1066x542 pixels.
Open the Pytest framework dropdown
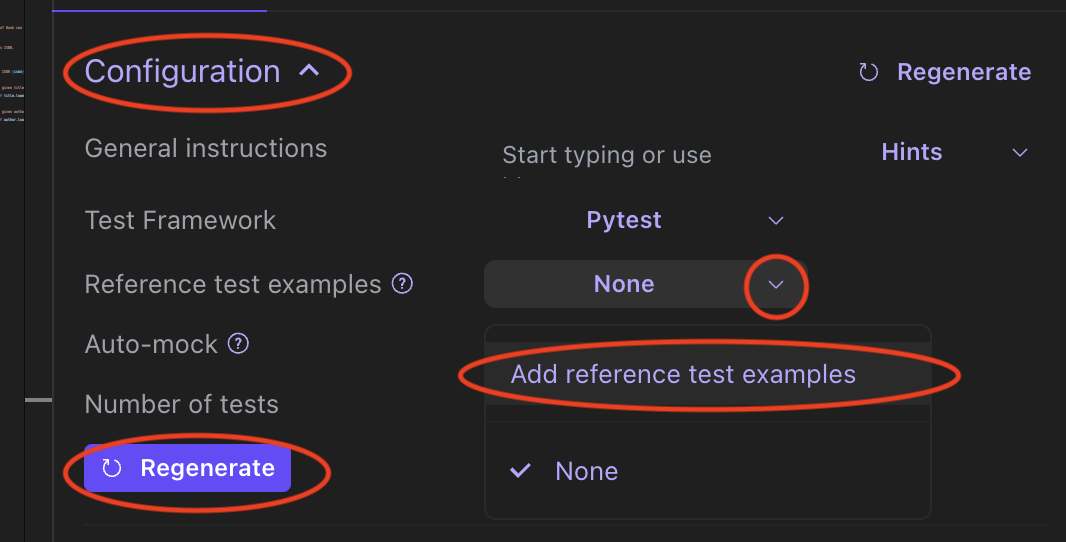tap(685, 220)
